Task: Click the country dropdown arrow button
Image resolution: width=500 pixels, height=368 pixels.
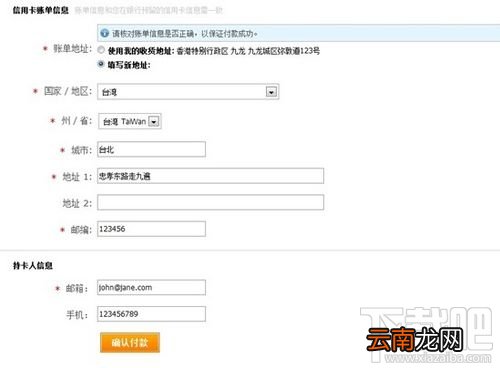Action: [271, 92]
